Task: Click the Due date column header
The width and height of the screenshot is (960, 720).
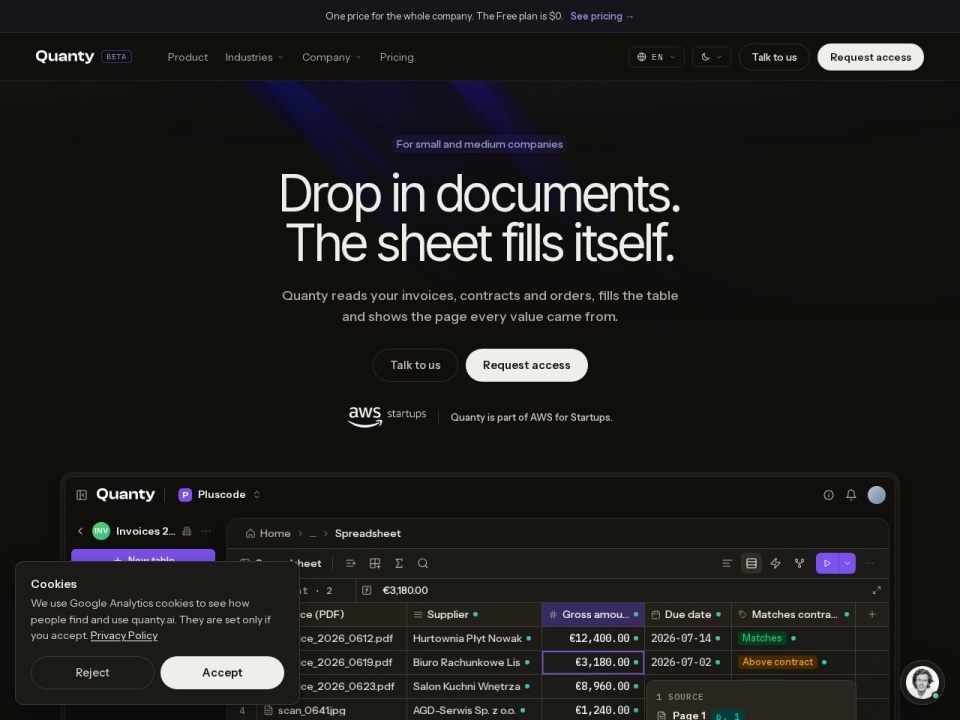Action: click(688, 614)
